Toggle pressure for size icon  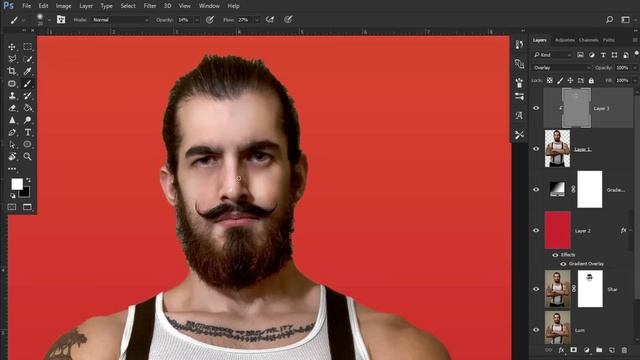click(x=288, y=20)
